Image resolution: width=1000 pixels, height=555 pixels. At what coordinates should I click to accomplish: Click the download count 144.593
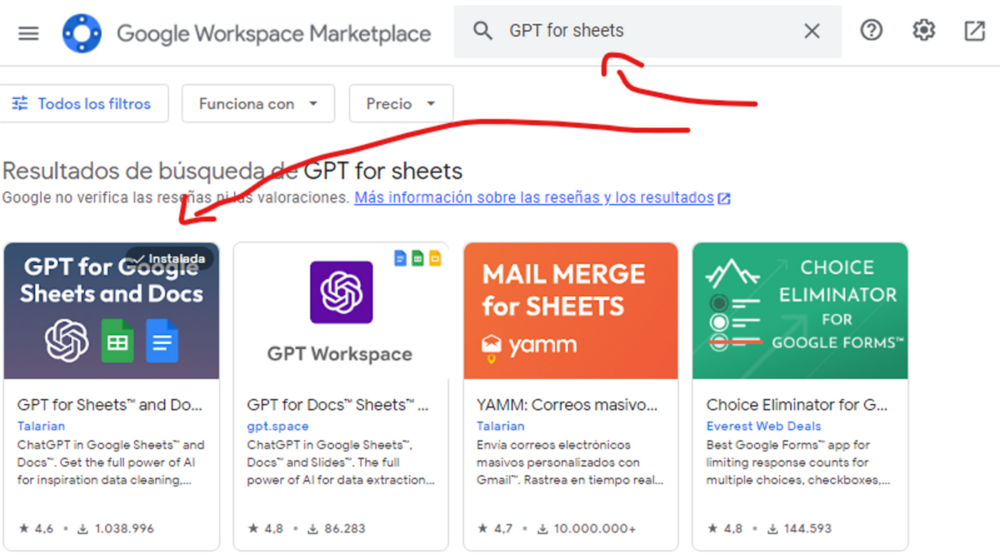[x=800, y=528]
